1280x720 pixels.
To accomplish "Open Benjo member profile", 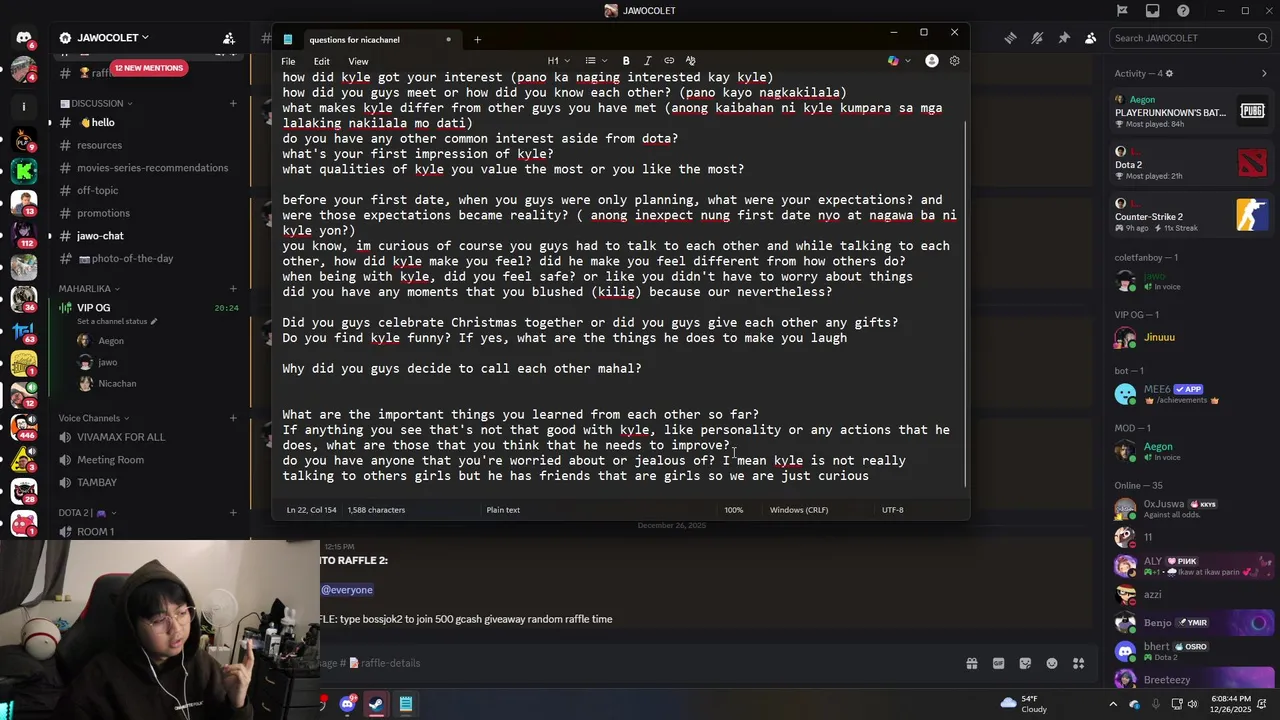I will (1190, 623).
